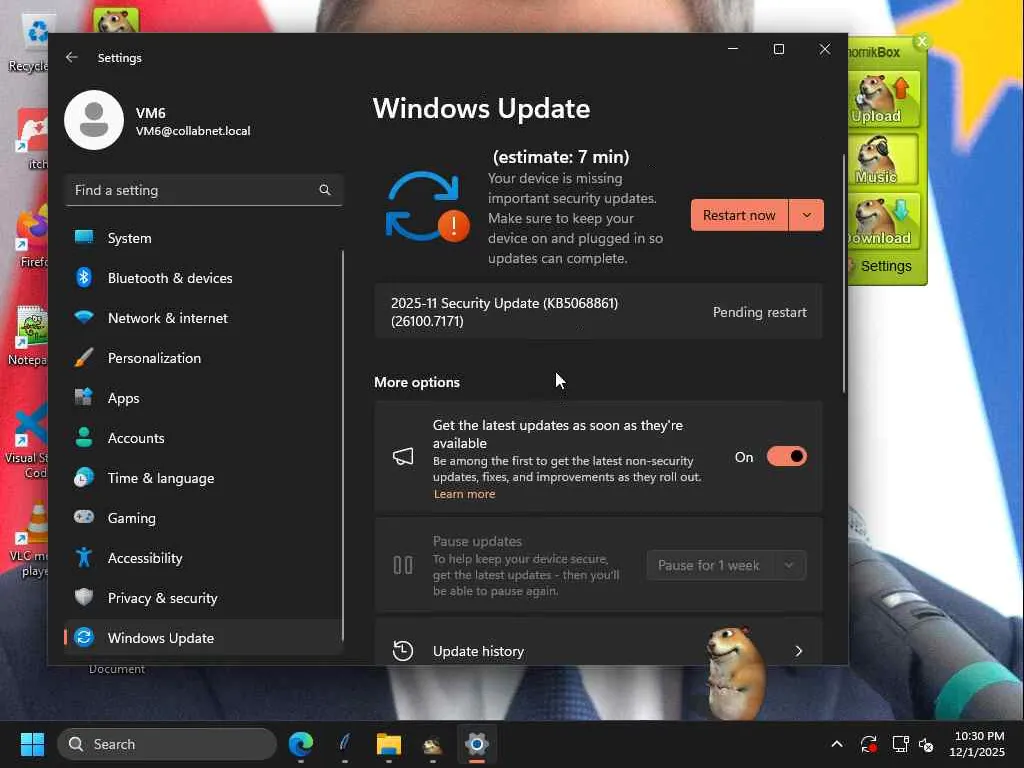Click Music in the HomikBox widget
Image resolution: width=1024 pixels, height=768 pixels.
click(883, 161)
